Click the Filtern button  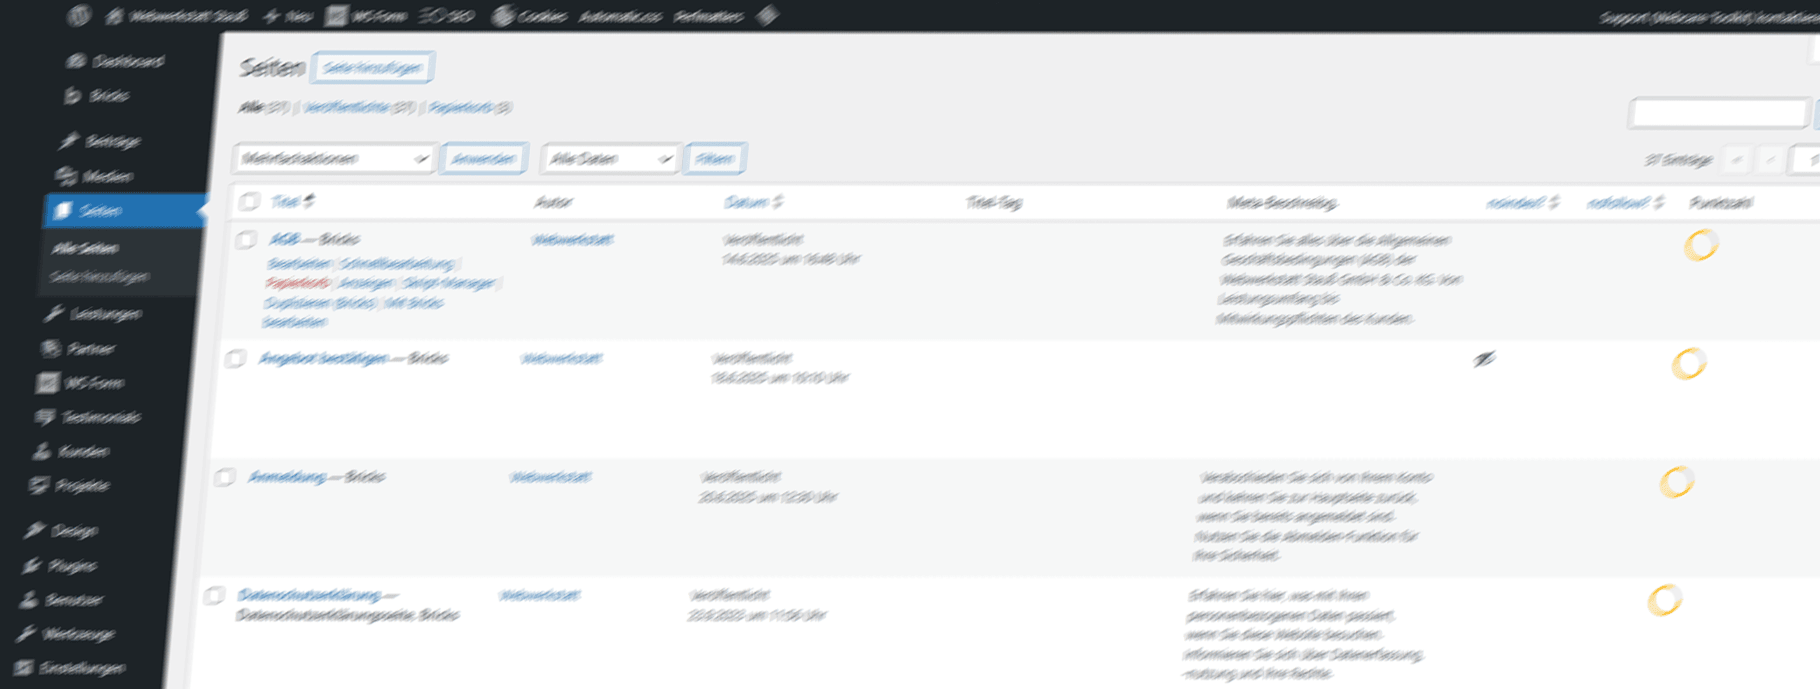tap(715, 159)
